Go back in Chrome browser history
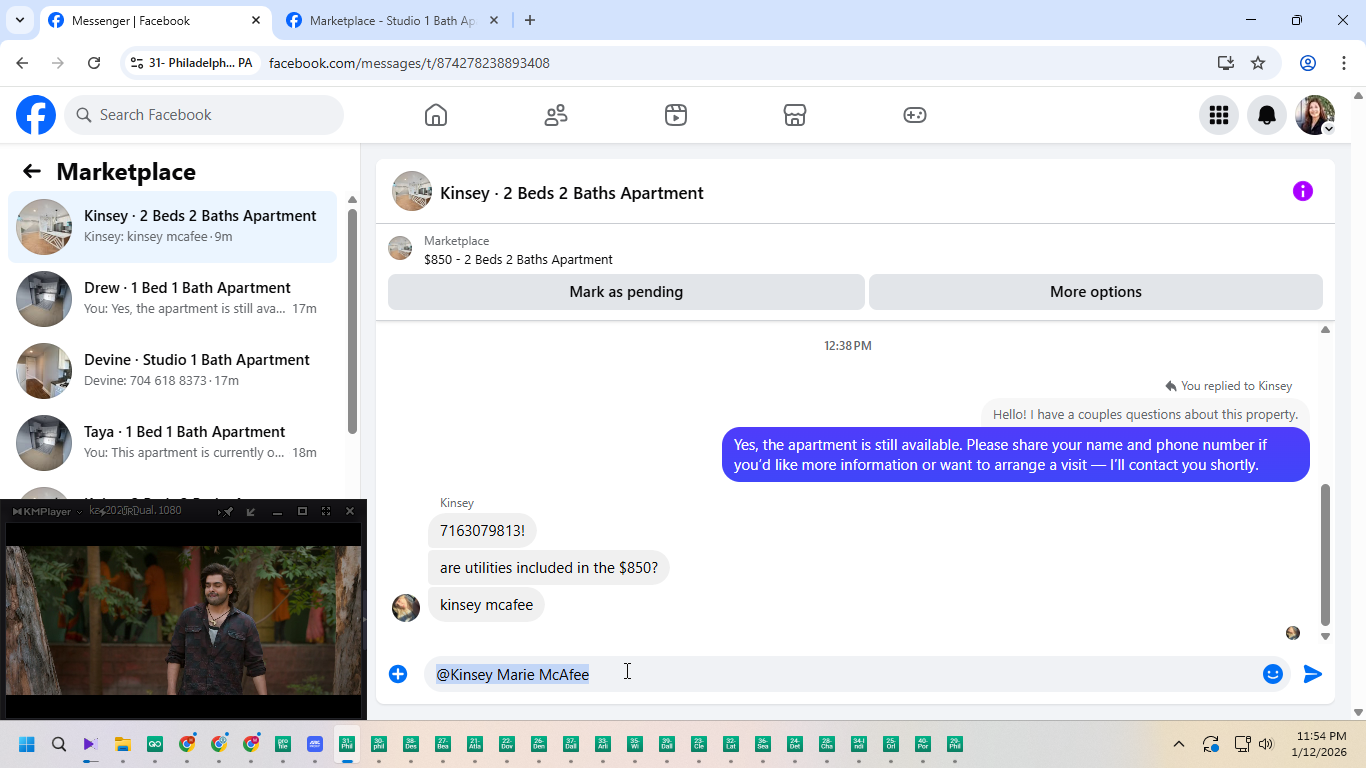The width and height of the screenshot is (1366, 768). [22, 63]
